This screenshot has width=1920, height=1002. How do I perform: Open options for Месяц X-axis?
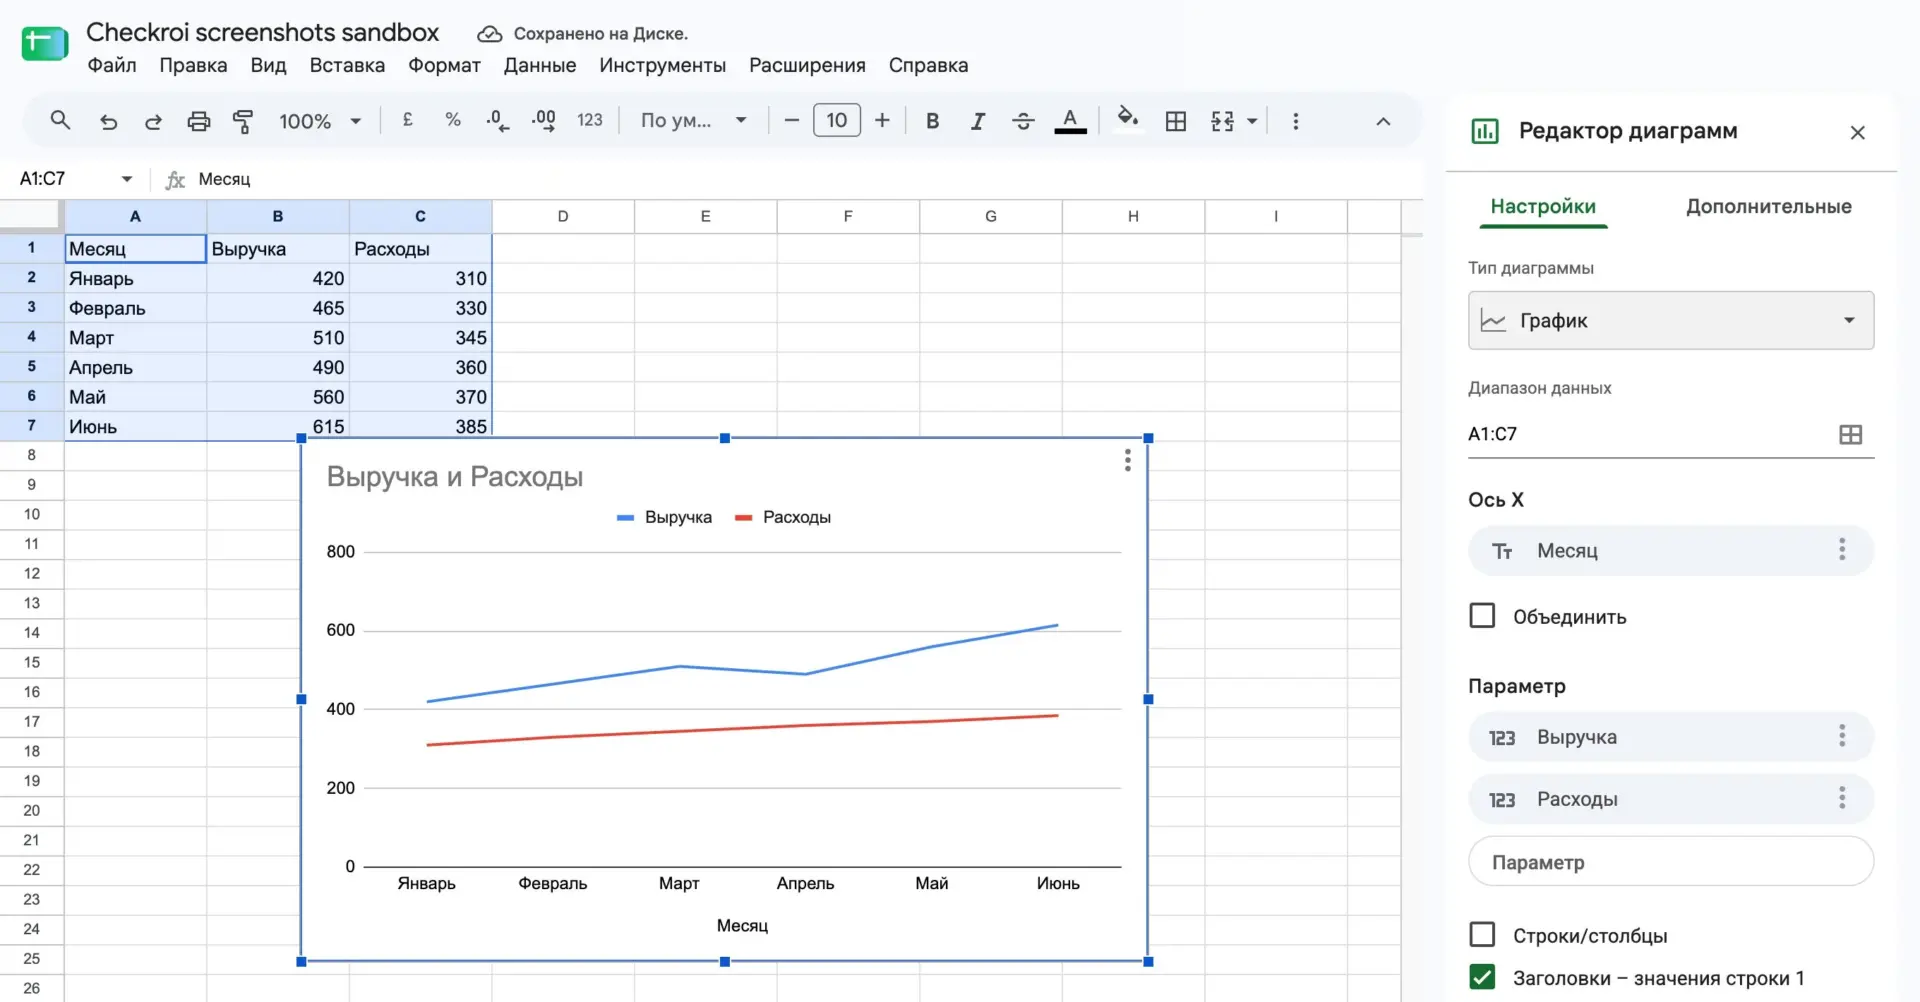(x=1841, y=549)
